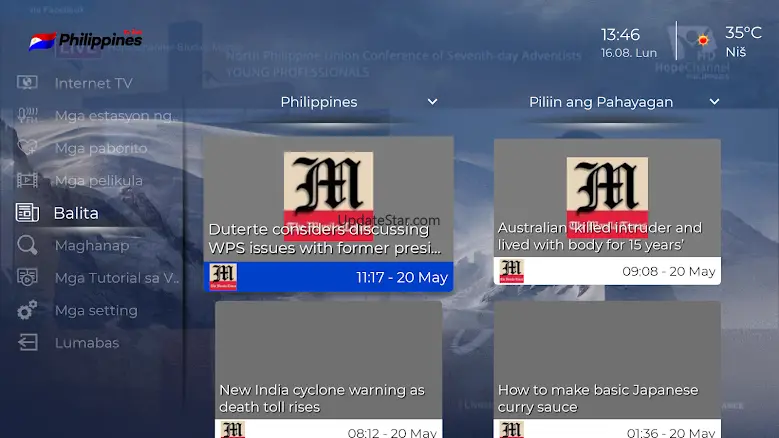Screen dimensions: 779x438
Task: Open the Mga estasyon ng radio menu item
Action: point(116,116)
